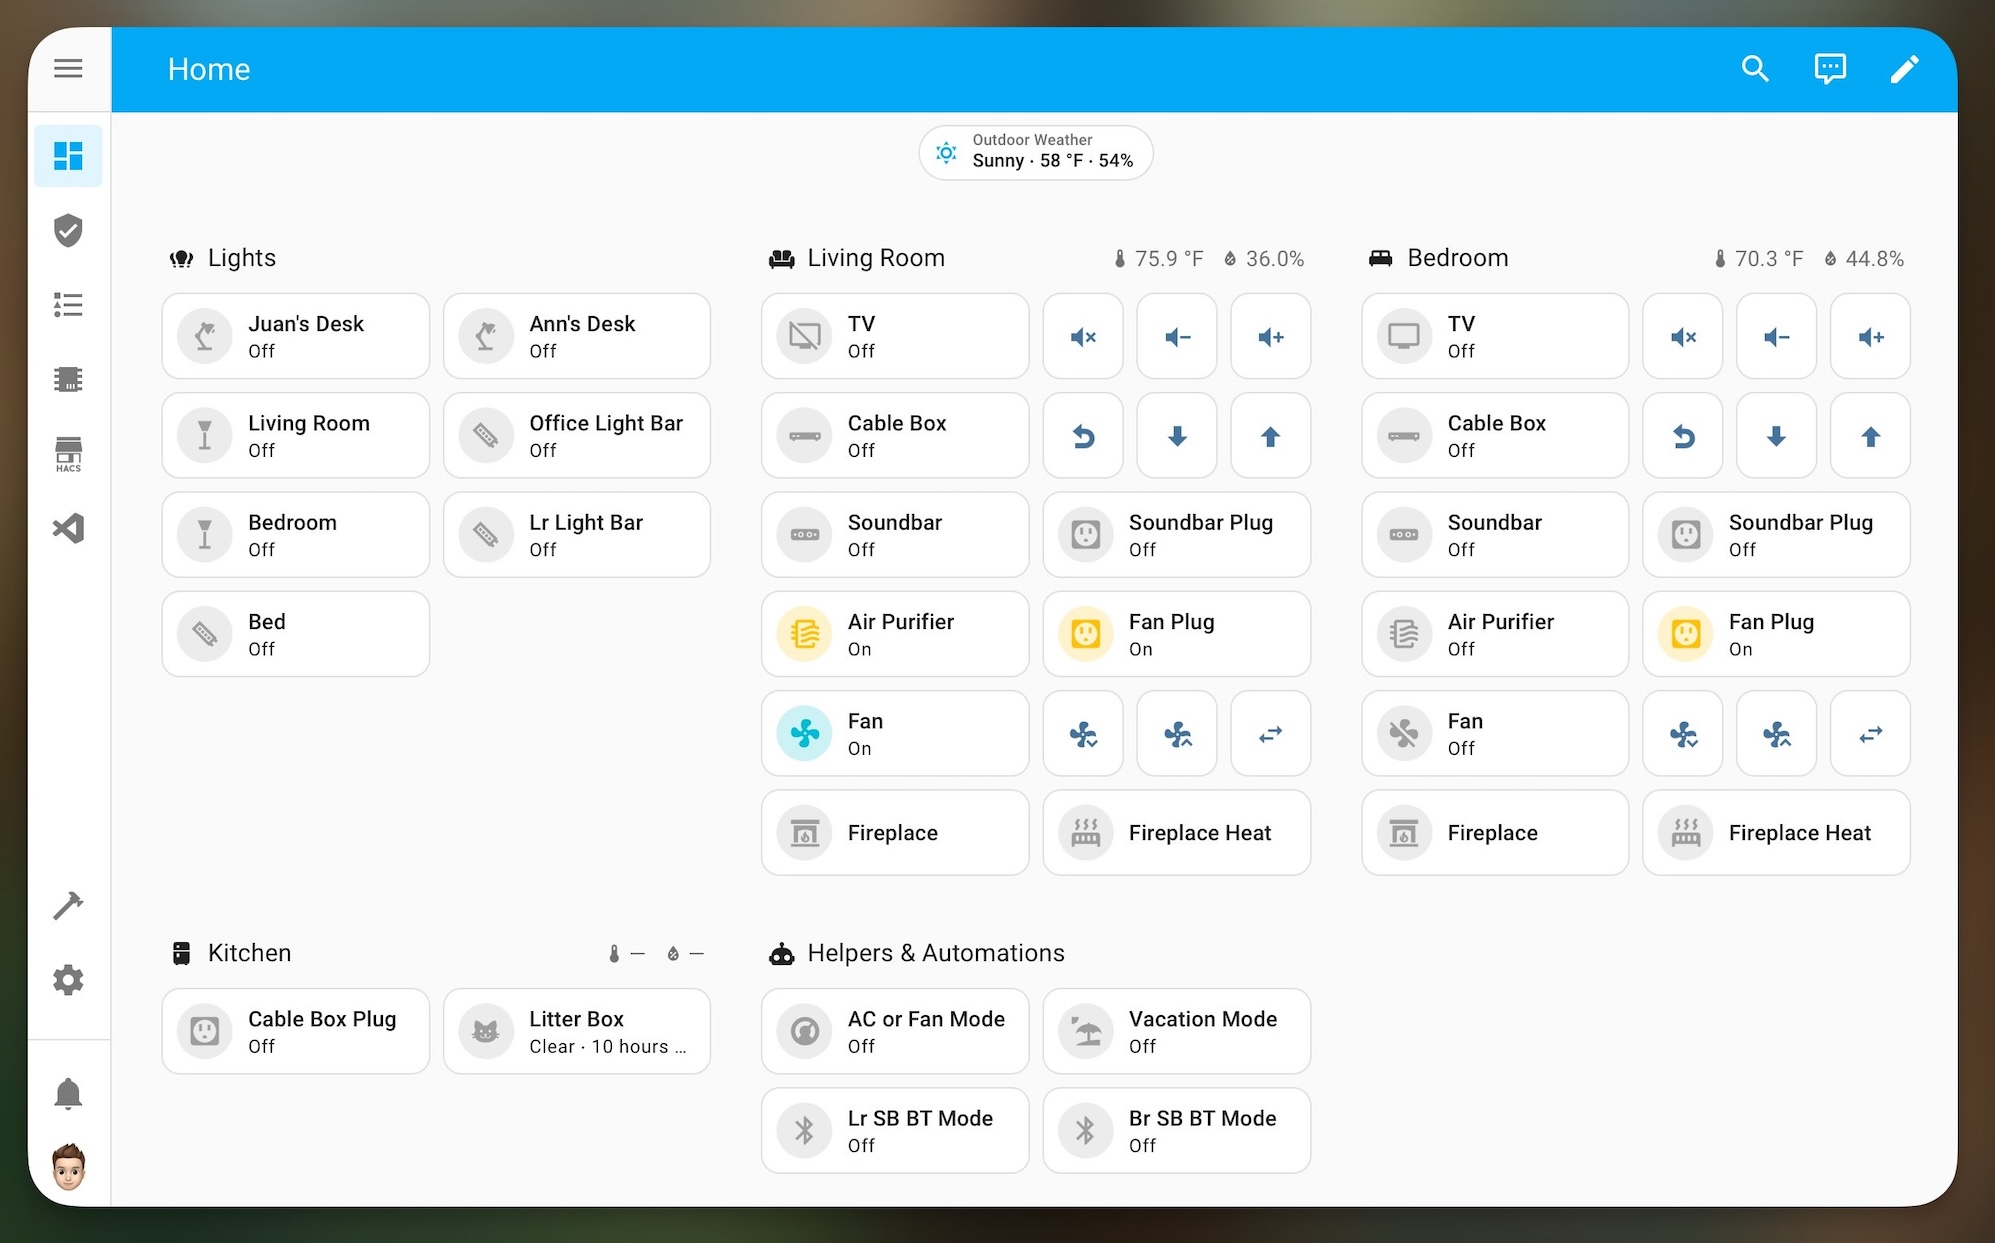This screenshot has height=1243, width=1995.
Task: Open Assist via the chat bubble icon
Action: coord(1831,68)
